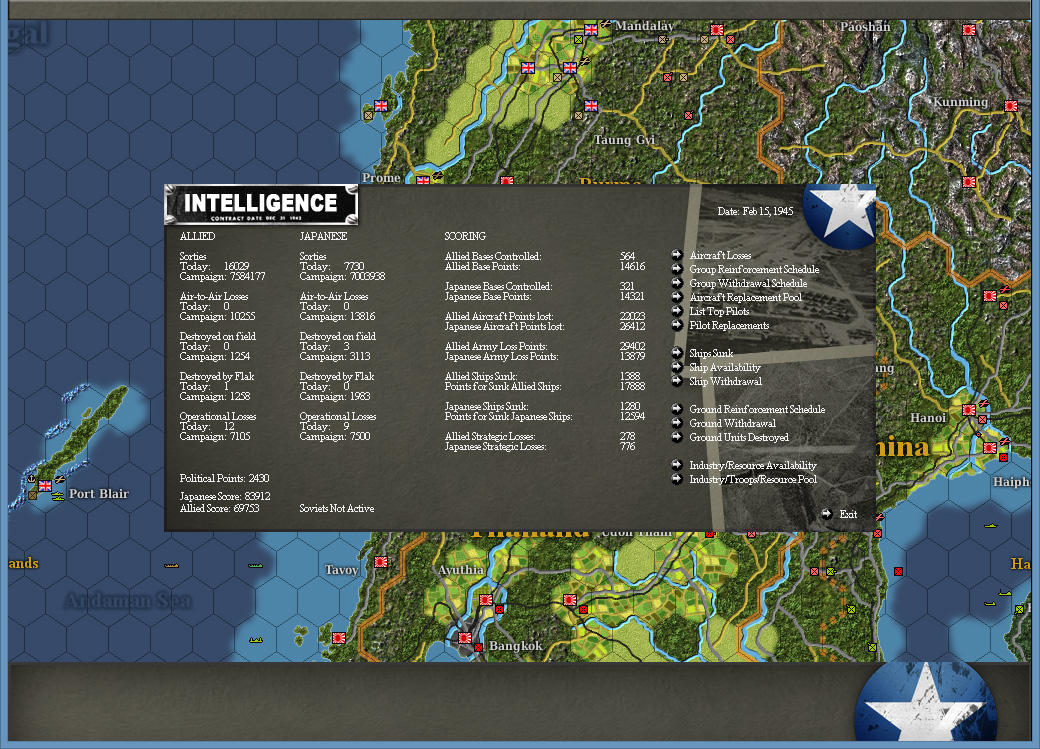Select Japanese base marker at Paoshan

click(968, 30)
